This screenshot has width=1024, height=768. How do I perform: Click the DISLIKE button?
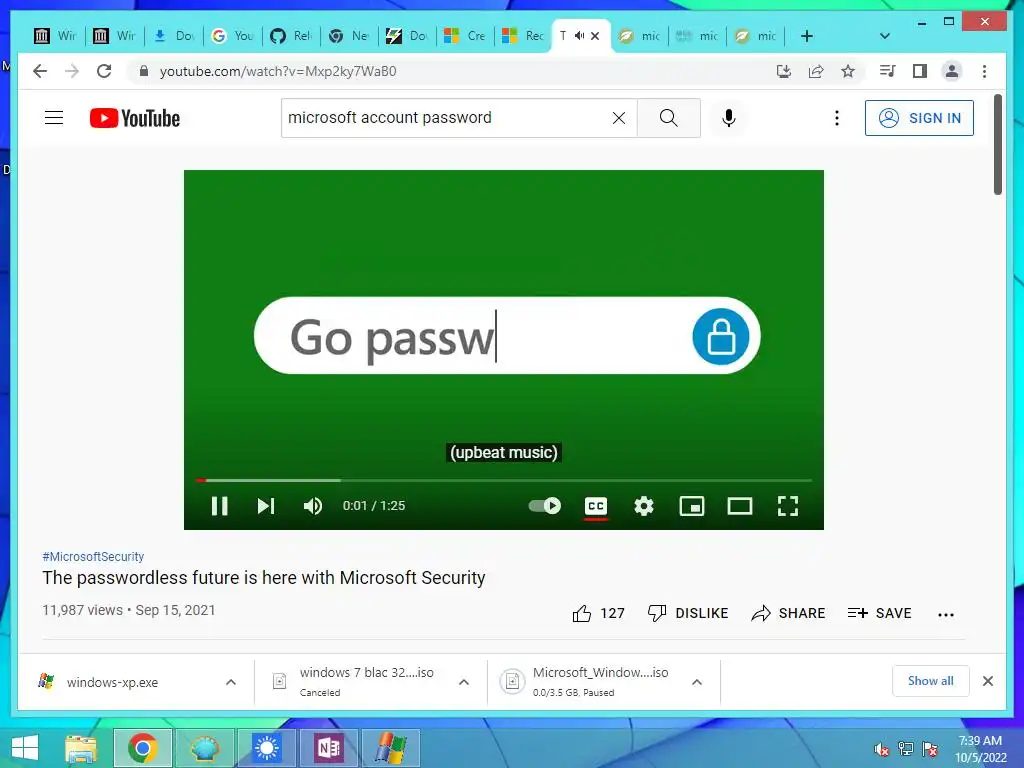[x=688, y=613]
